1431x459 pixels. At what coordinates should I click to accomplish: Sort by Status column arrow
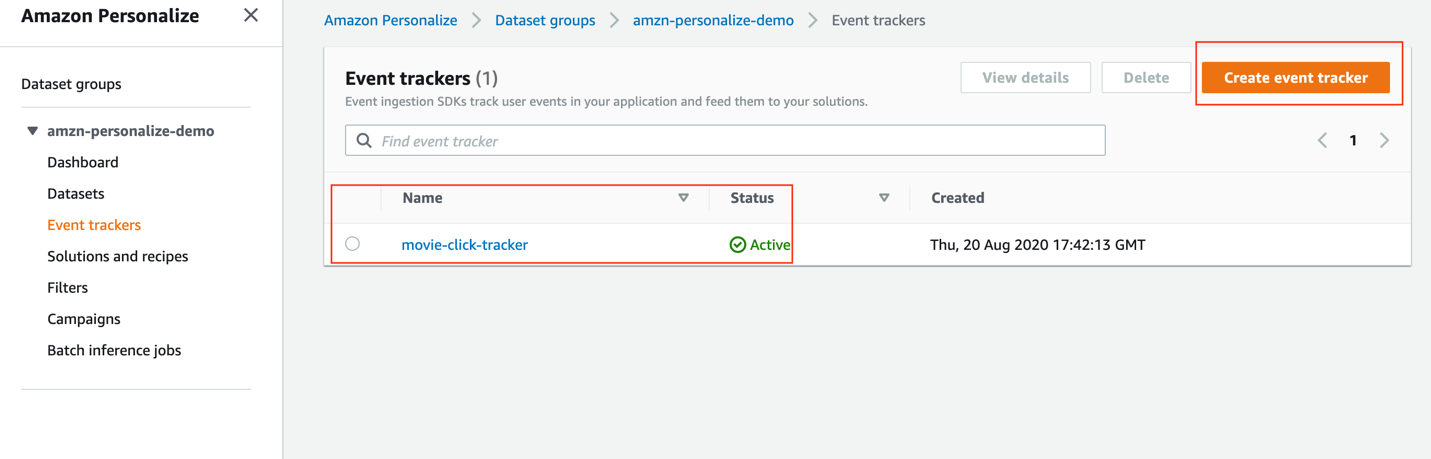tap(884, 198)
